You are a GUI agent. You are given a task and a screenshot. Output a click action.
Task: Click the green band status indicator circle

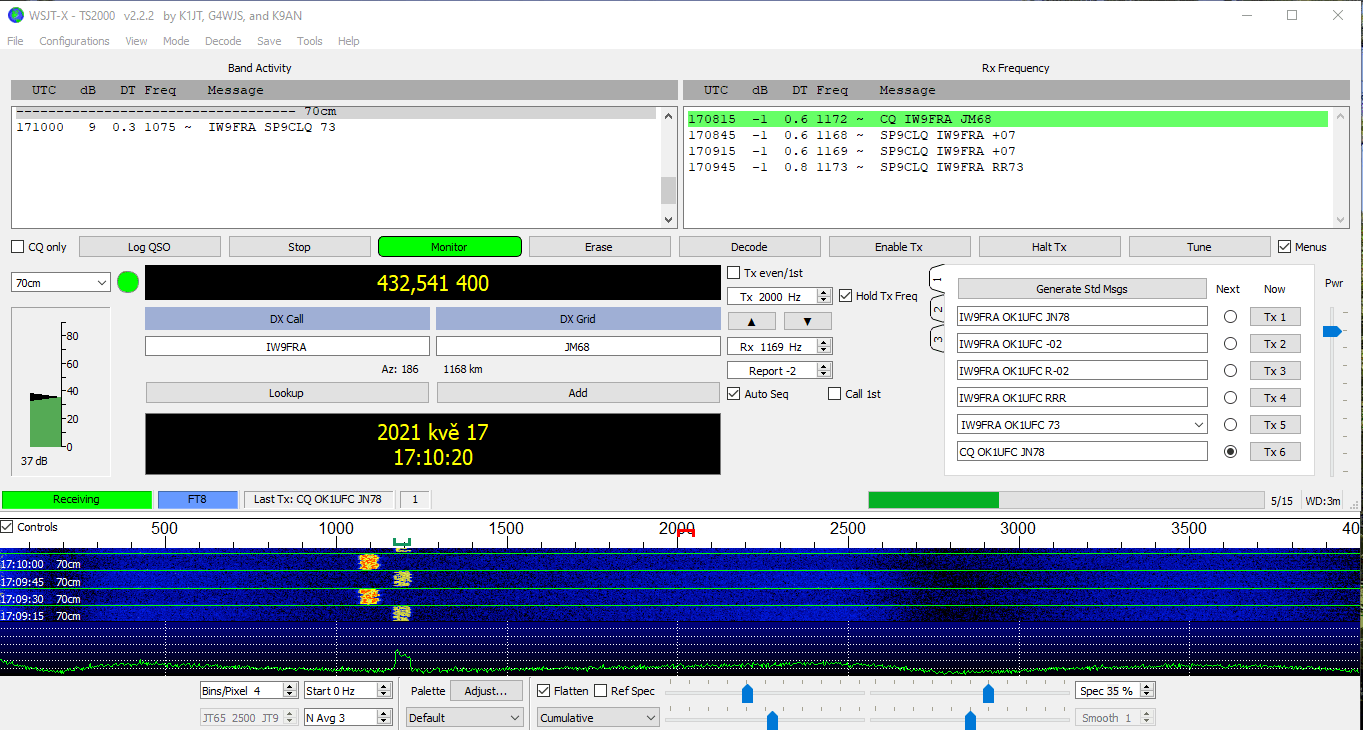pyautogui.click(x=128, y=283)
